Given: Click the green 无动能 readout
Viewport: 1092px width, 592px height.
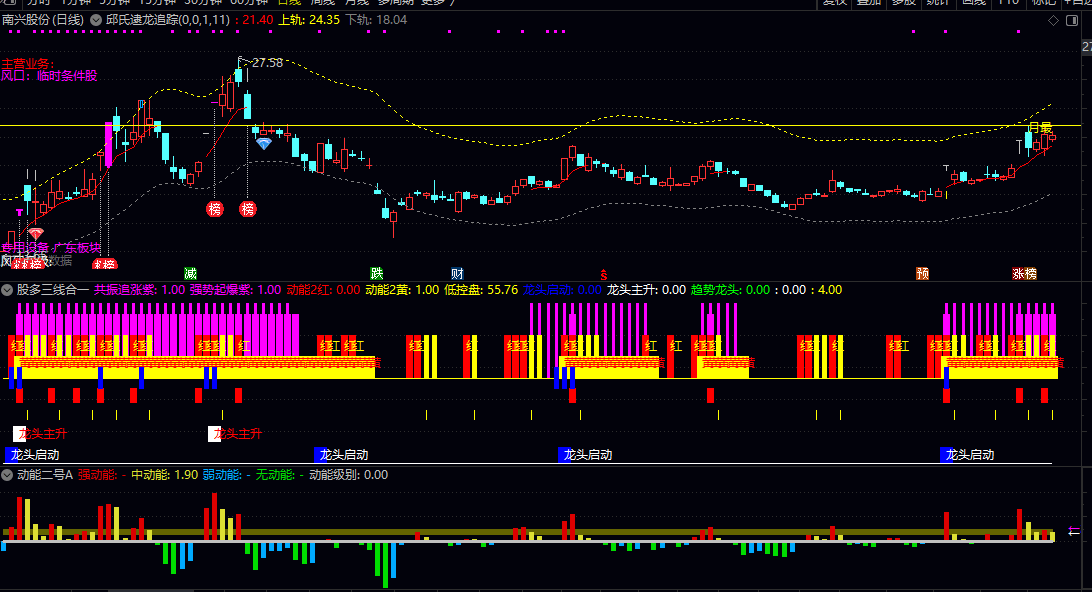Looking at the screenshot, I should (280, 475).
